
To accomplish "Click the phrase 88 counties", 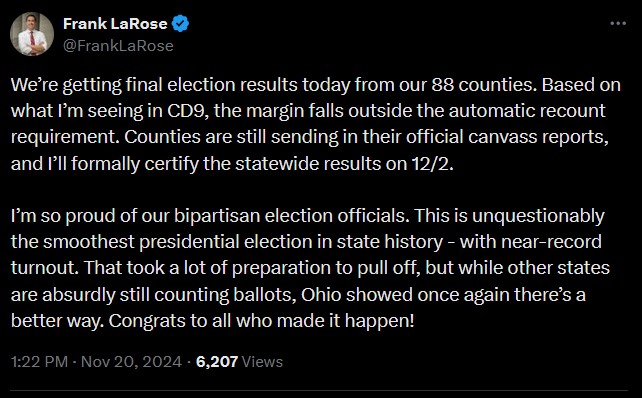I will click(x=484, y=85).
